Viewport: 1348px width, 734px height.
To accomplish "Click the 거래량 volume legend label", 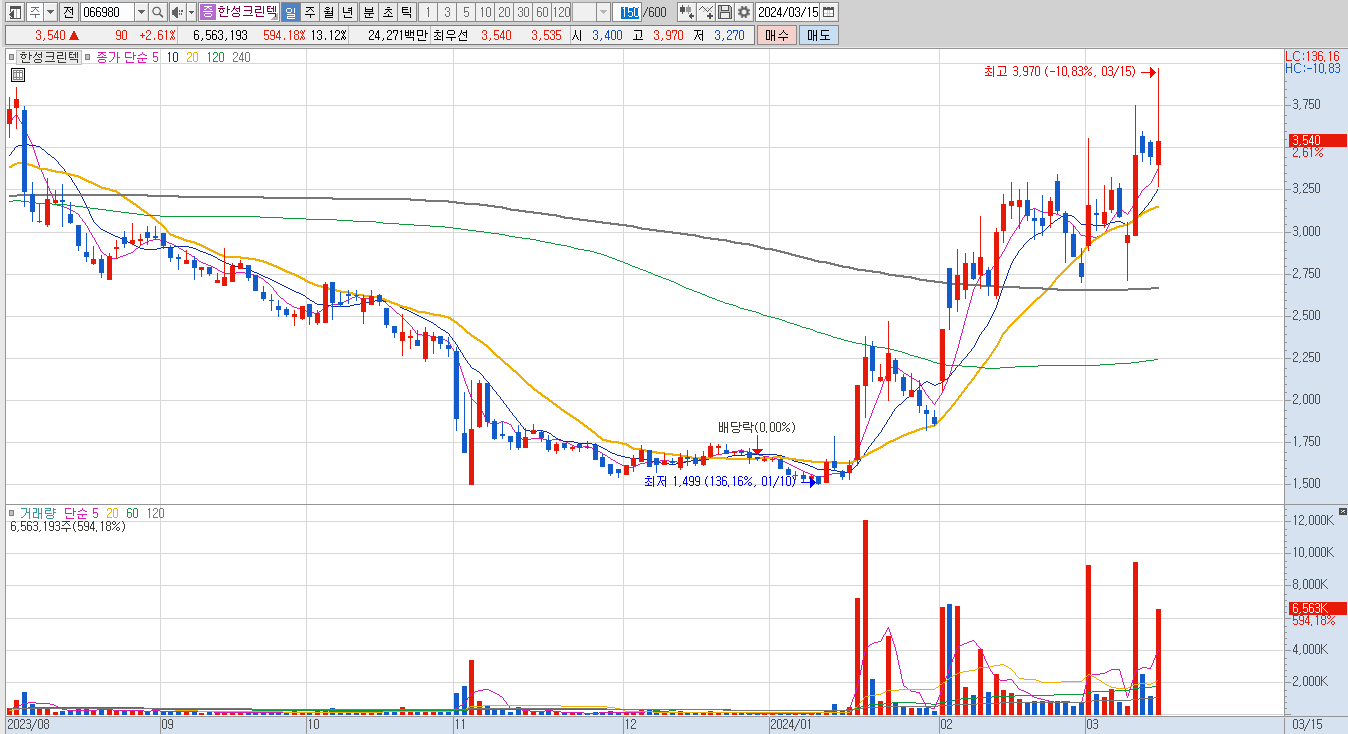I will [37, 513].
